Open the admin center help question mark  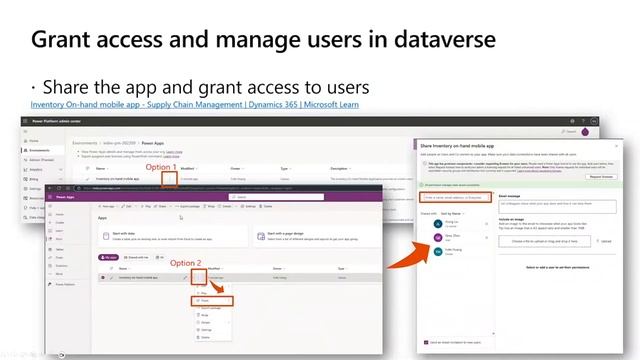pyautogui.click(x=583, y=121)
